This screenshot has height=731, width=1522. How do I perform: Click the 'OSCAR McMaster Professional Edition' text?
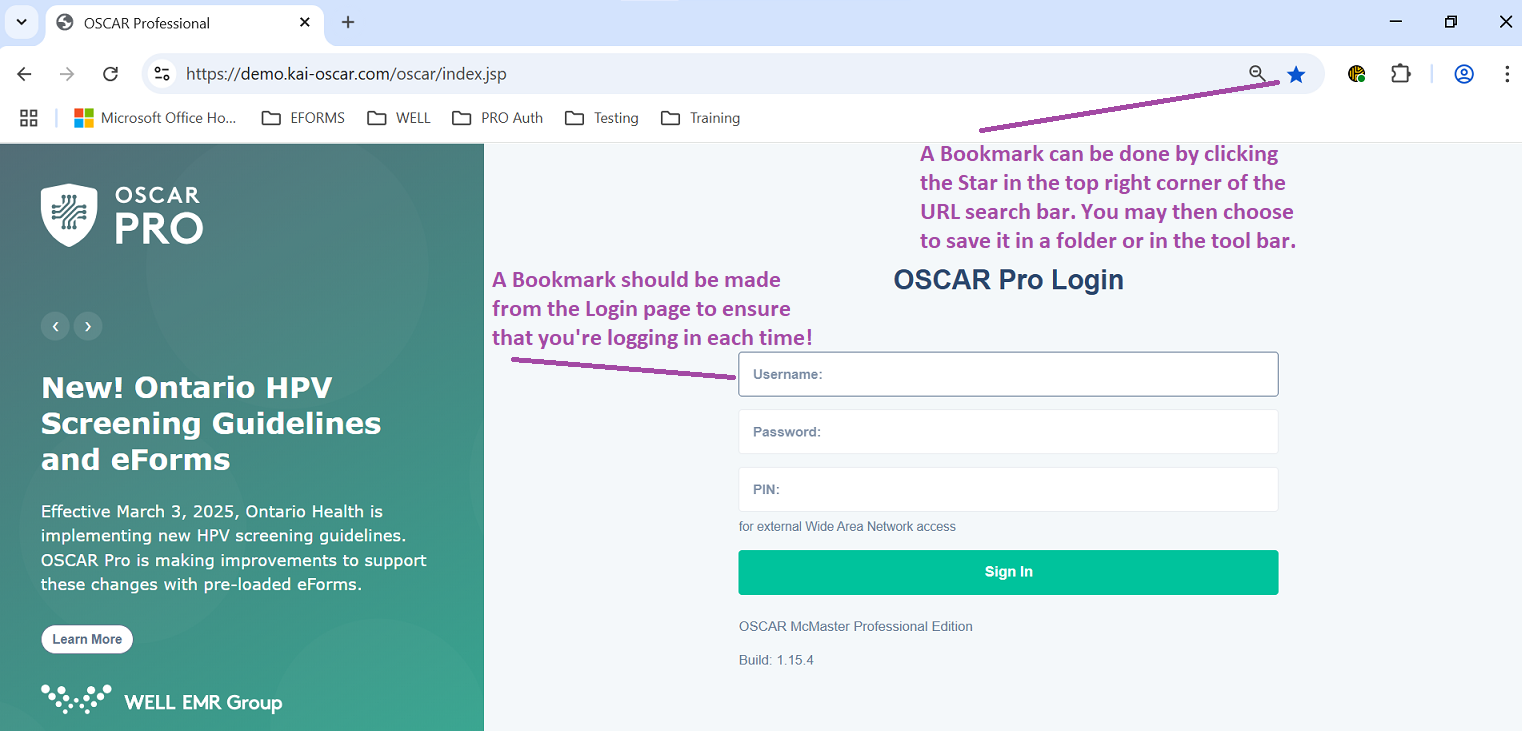[x=856, y=626]
